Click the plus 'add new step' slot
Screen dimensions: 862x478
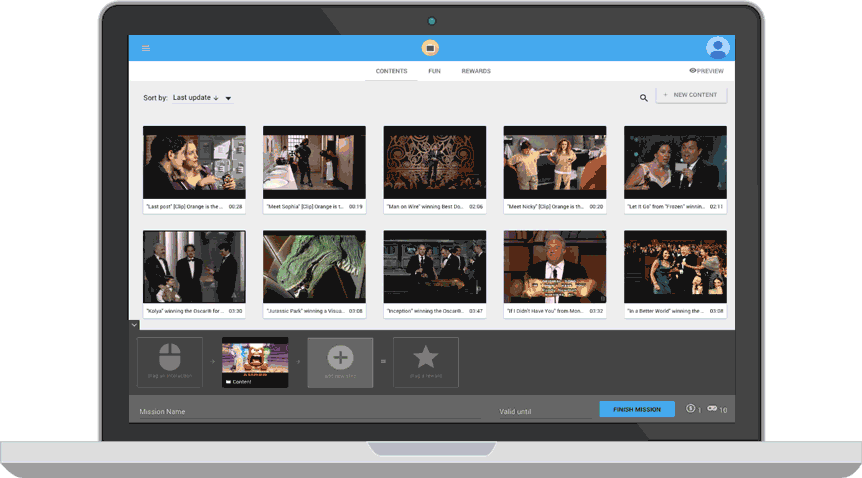coord(340,362)
